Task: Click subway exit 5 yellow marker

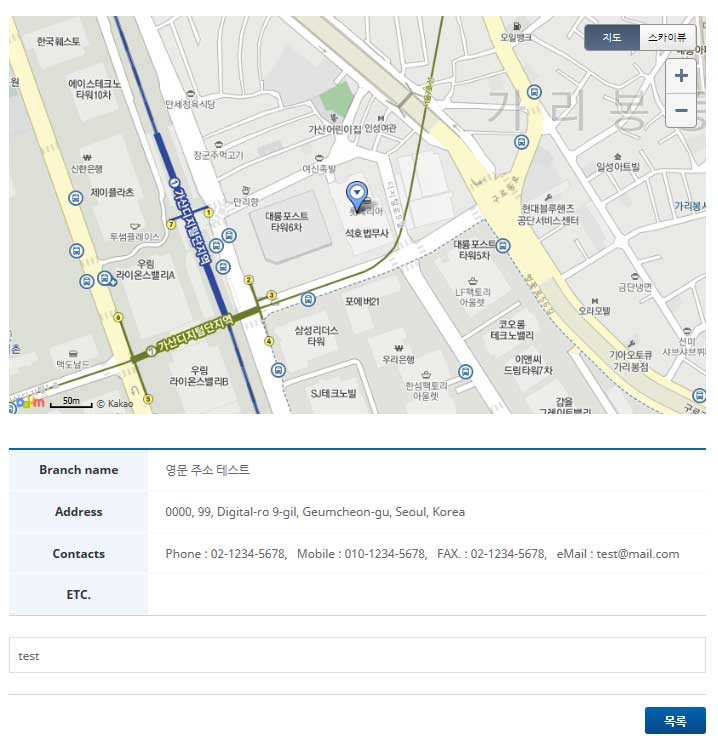Action: tap(148, 399)
